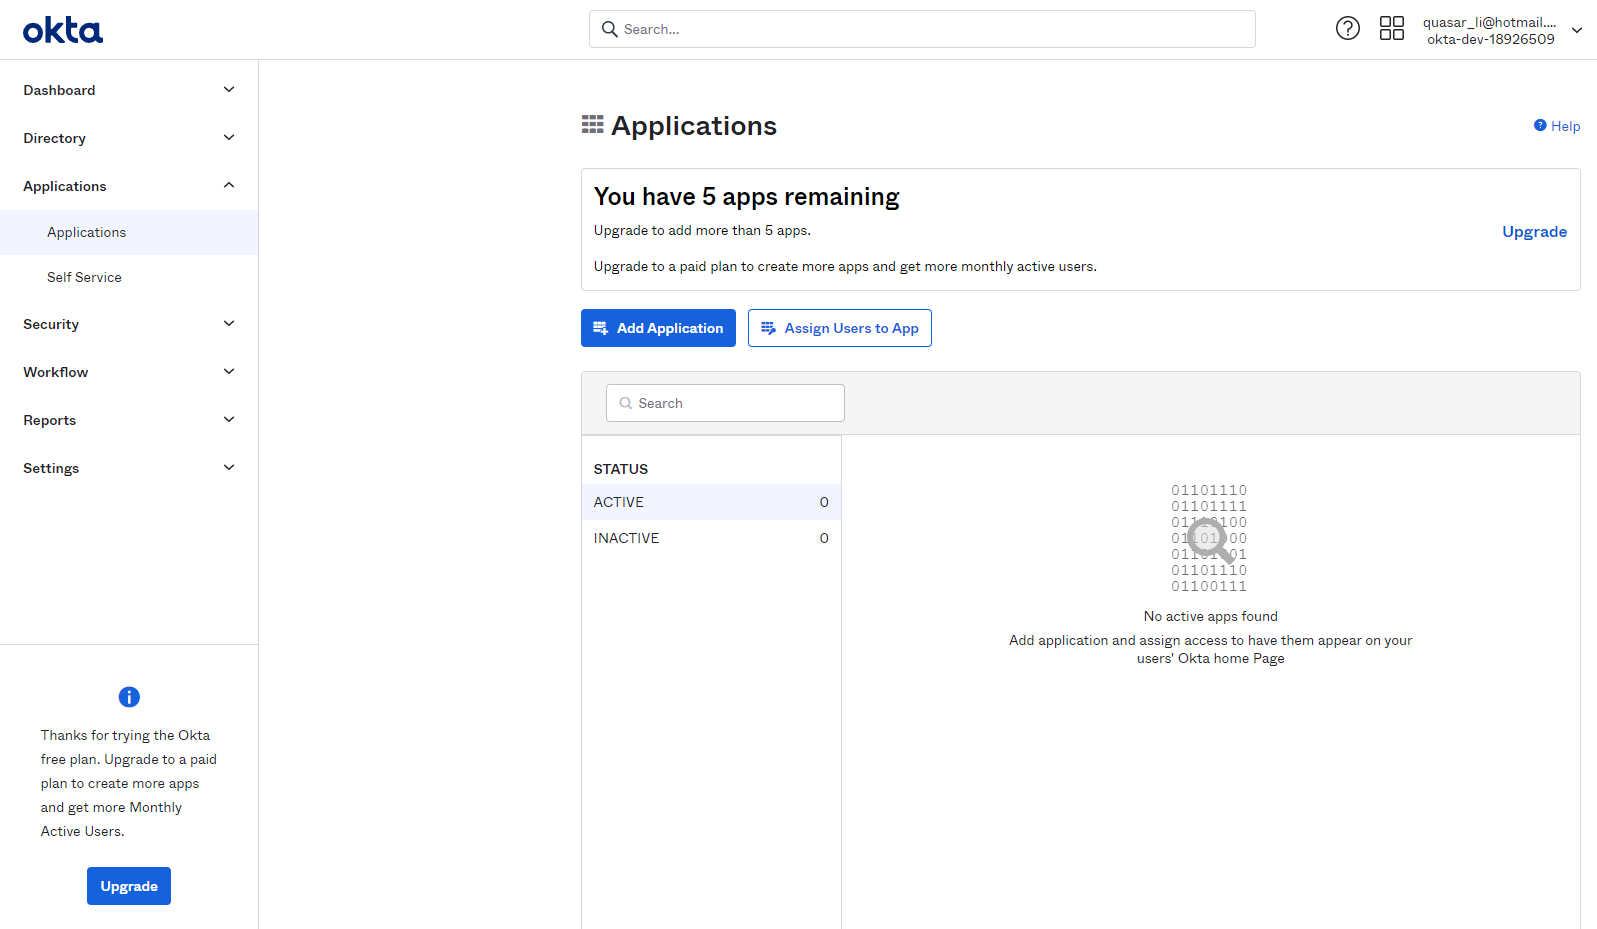Click the Upgrade link in the banner
Screen dimensions: 1597x929
[x=1534, y=231]
